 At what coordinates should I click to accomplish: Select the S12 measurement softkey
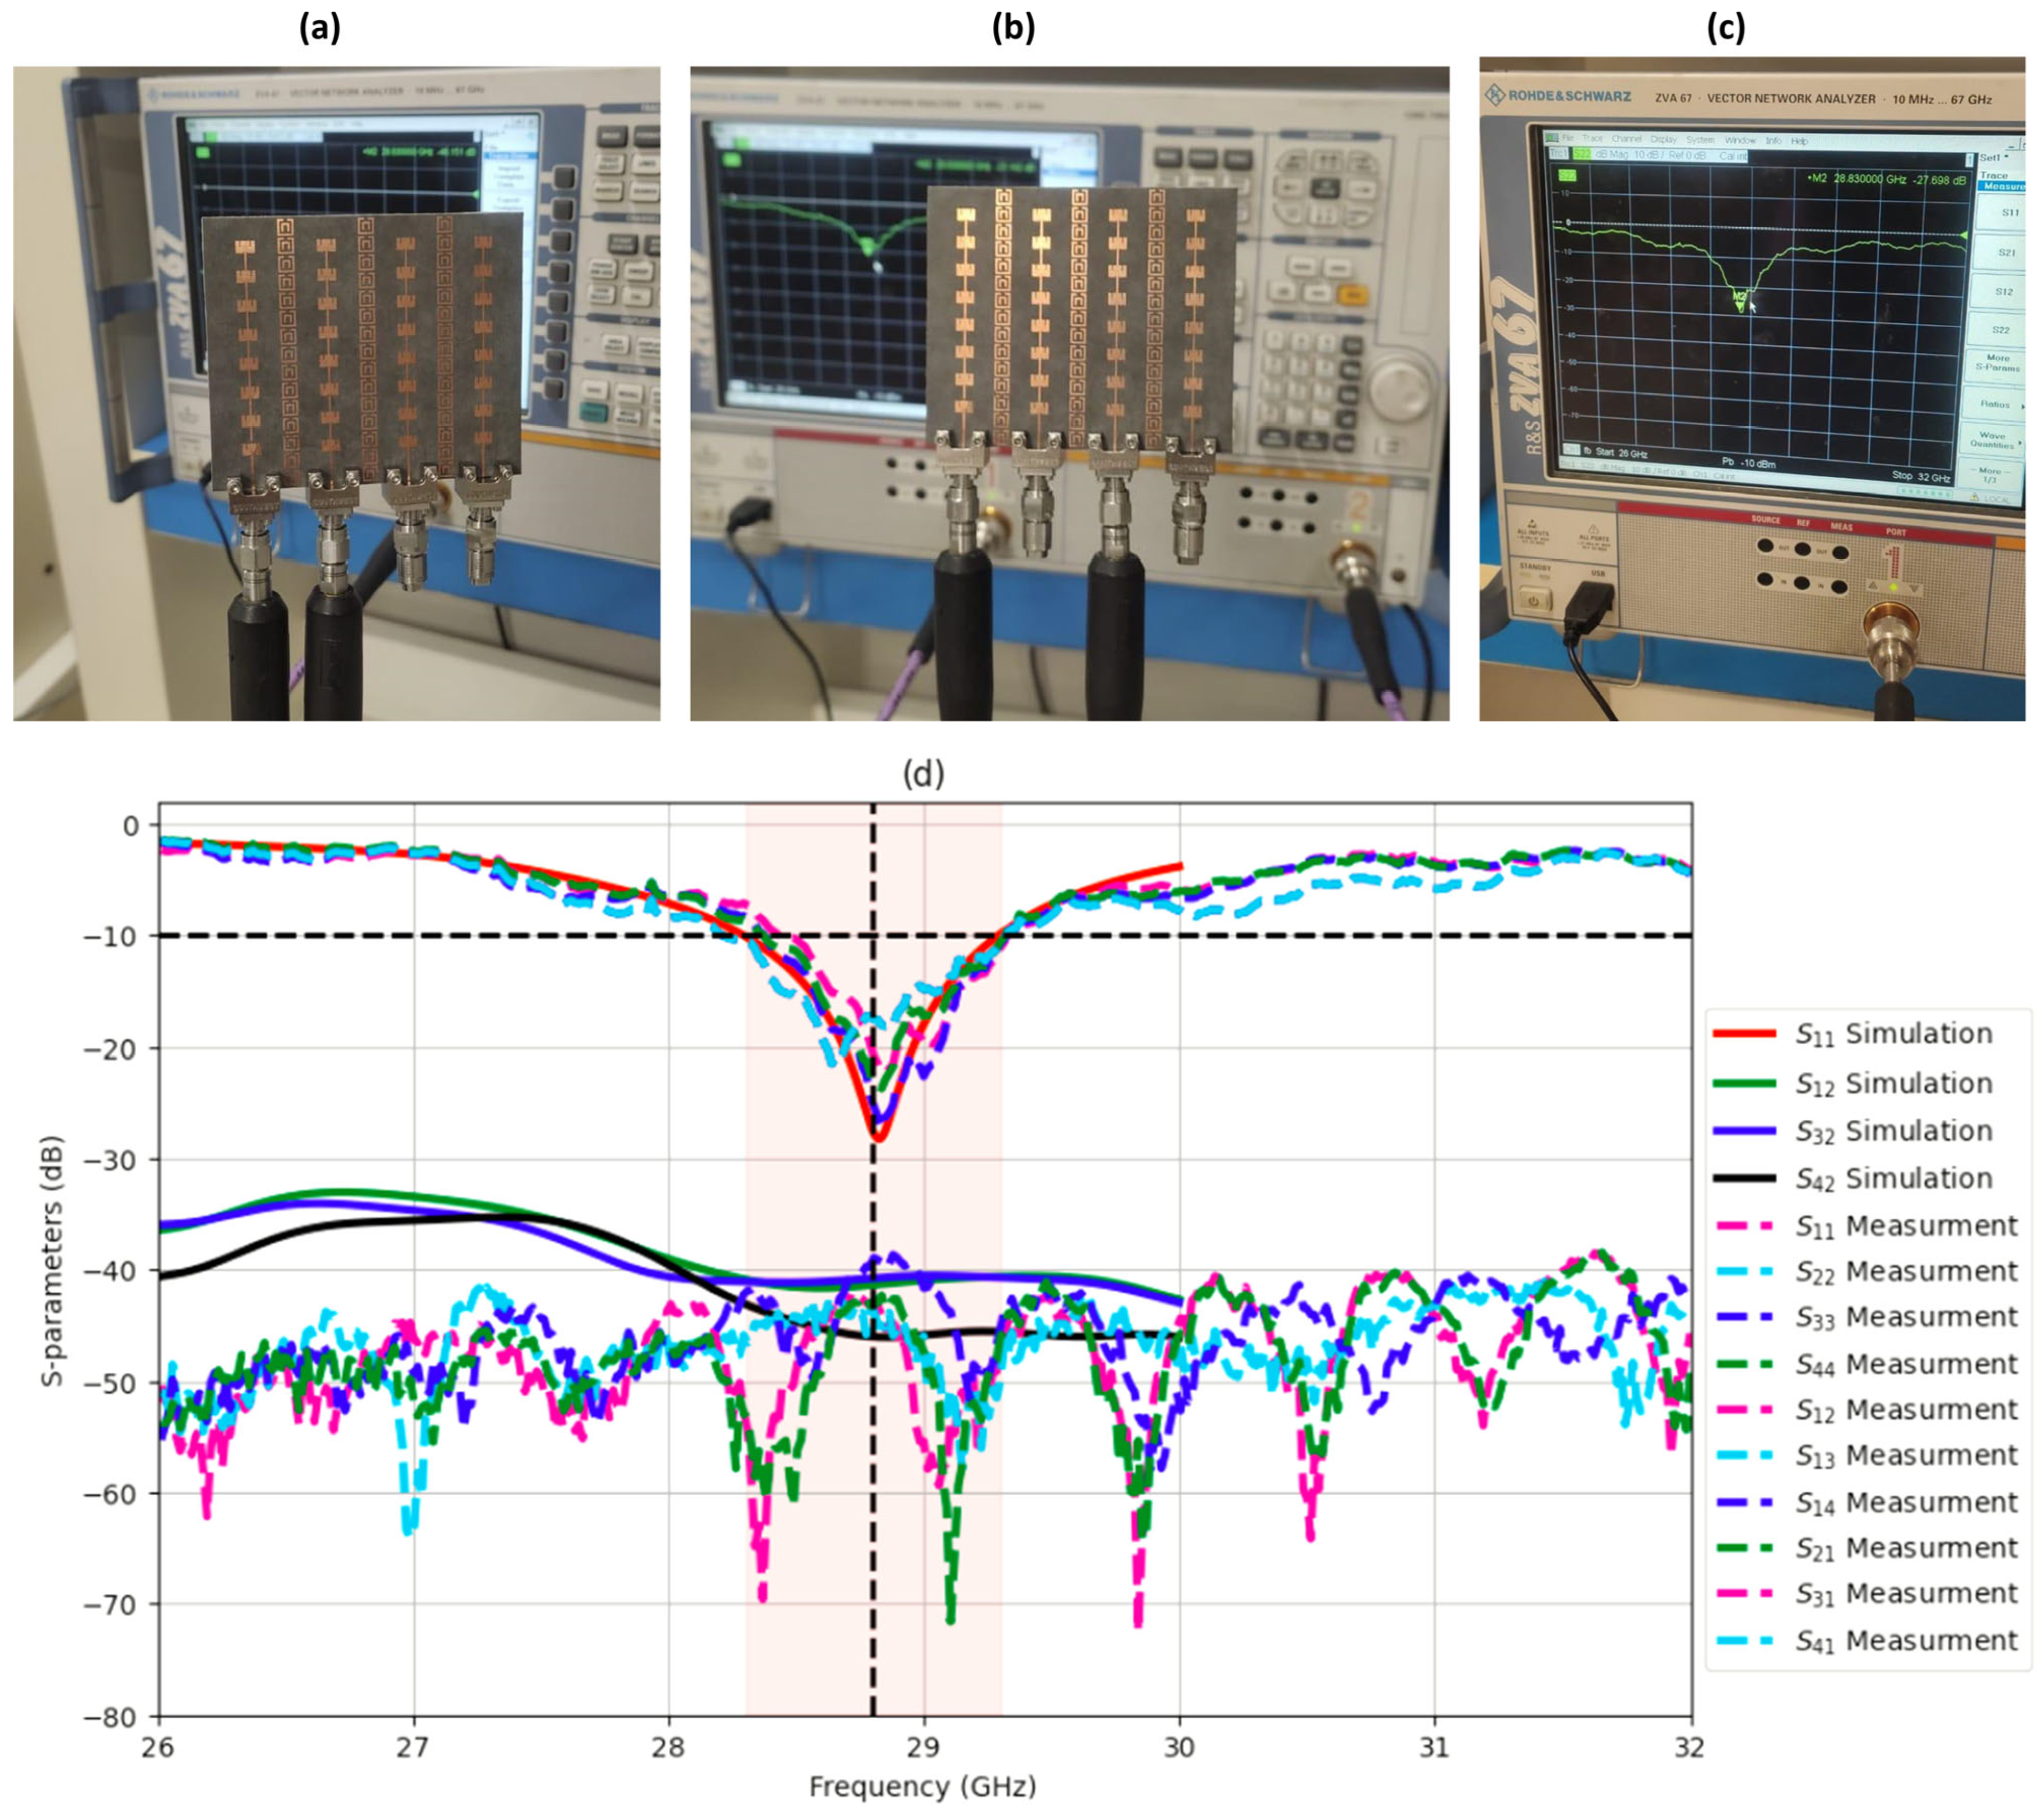(x=2004, y=292)
